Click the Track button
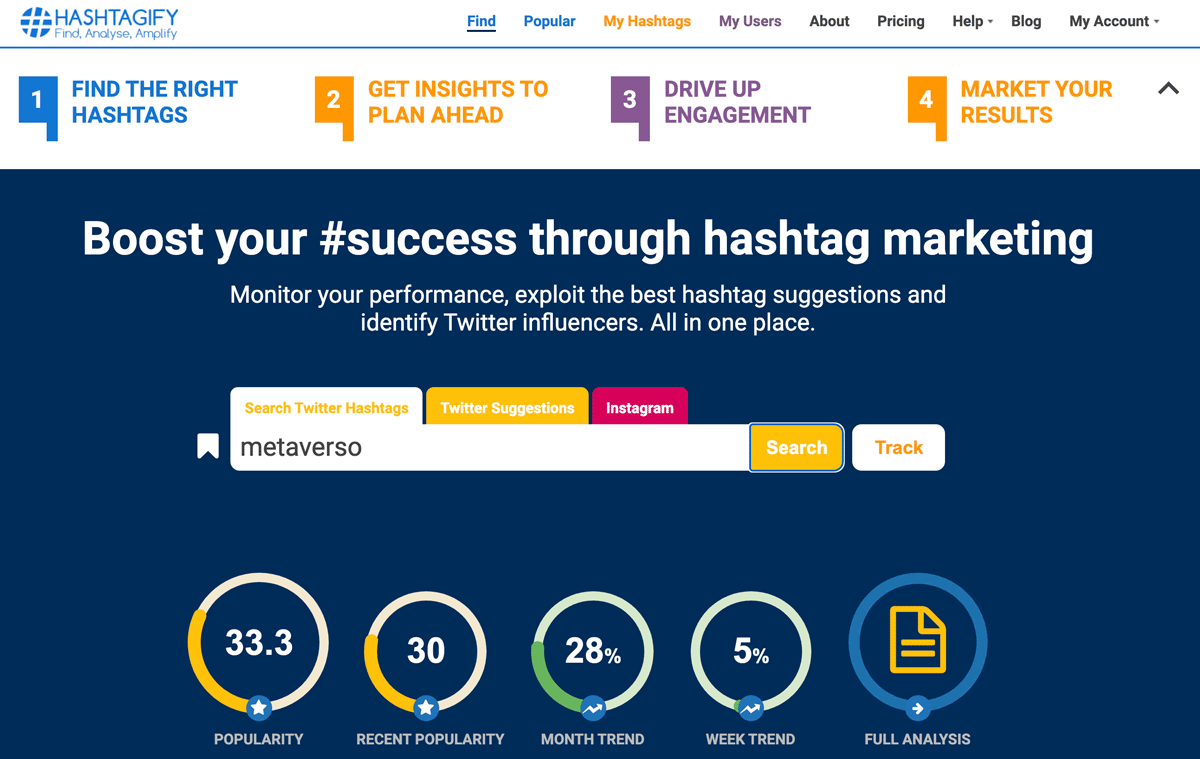 (x=897, y=447)
